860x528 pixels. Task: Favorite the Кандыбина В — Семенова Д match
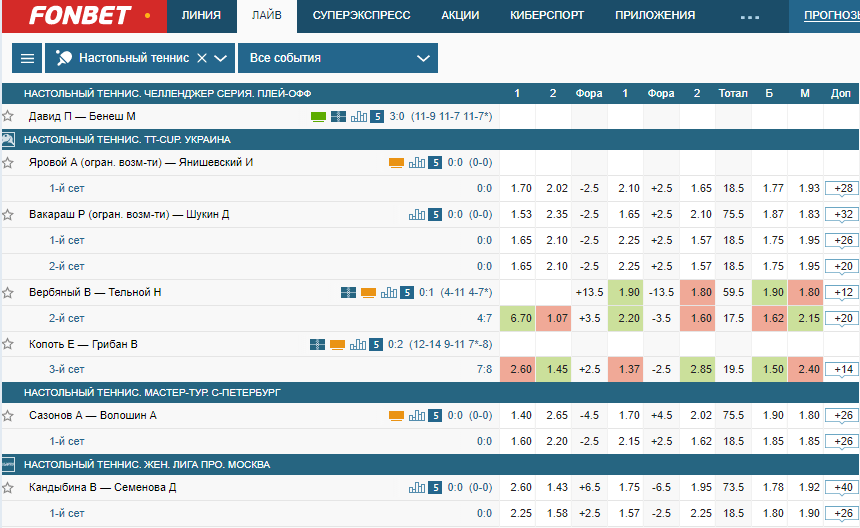pos(8,487)
